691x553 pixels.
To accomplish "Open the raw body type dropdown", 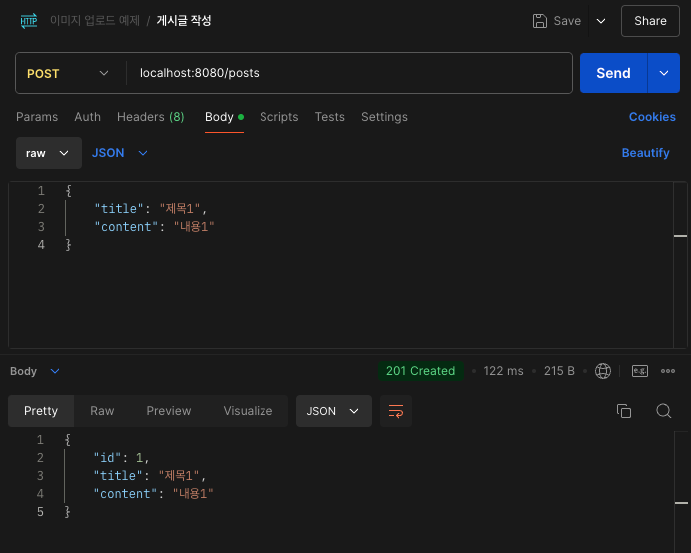I will point(48,153).
